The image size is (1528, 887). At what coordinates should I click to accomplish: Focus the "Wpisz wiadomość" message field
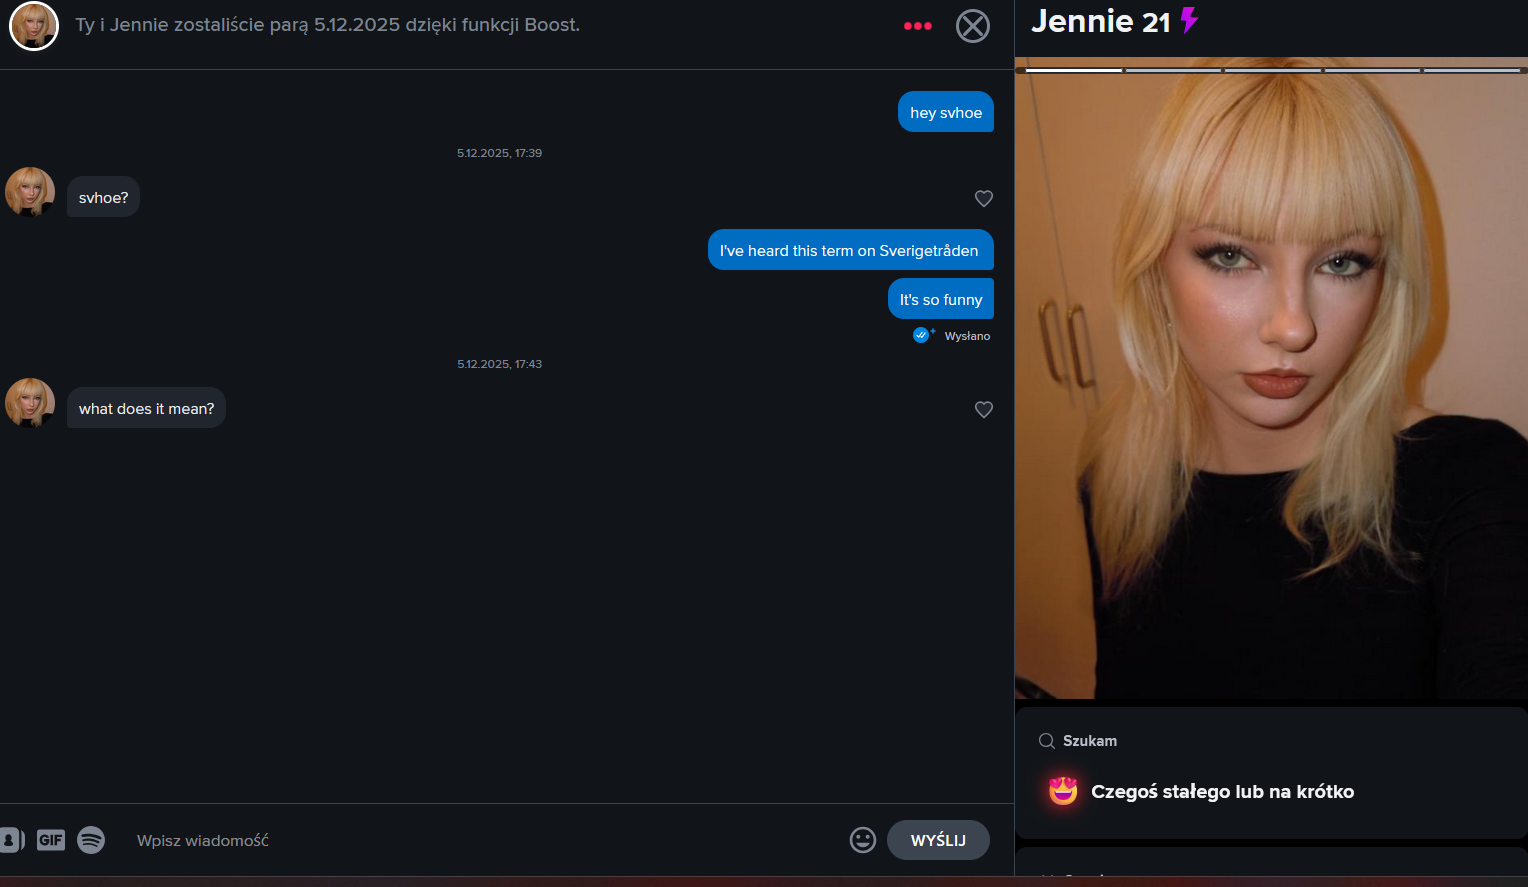[x=485, y=840]
